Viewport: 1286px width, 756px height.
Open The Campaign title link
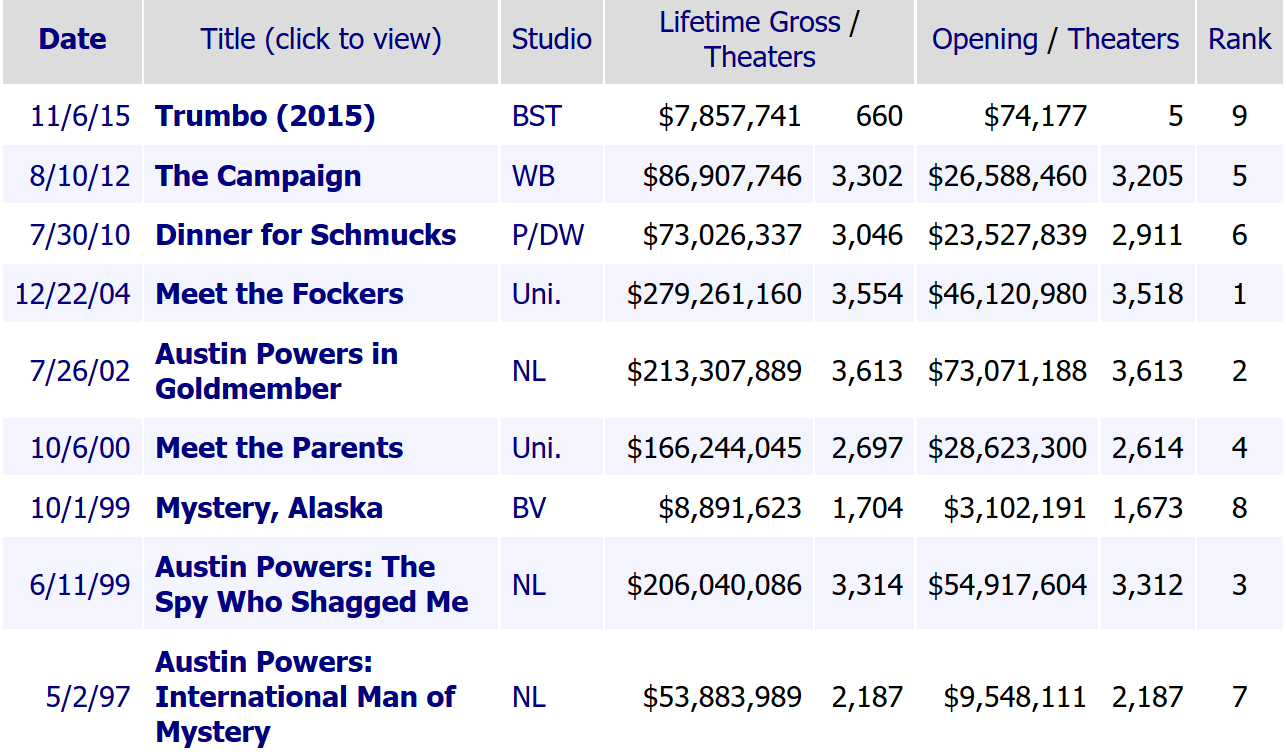pos(258,176)
